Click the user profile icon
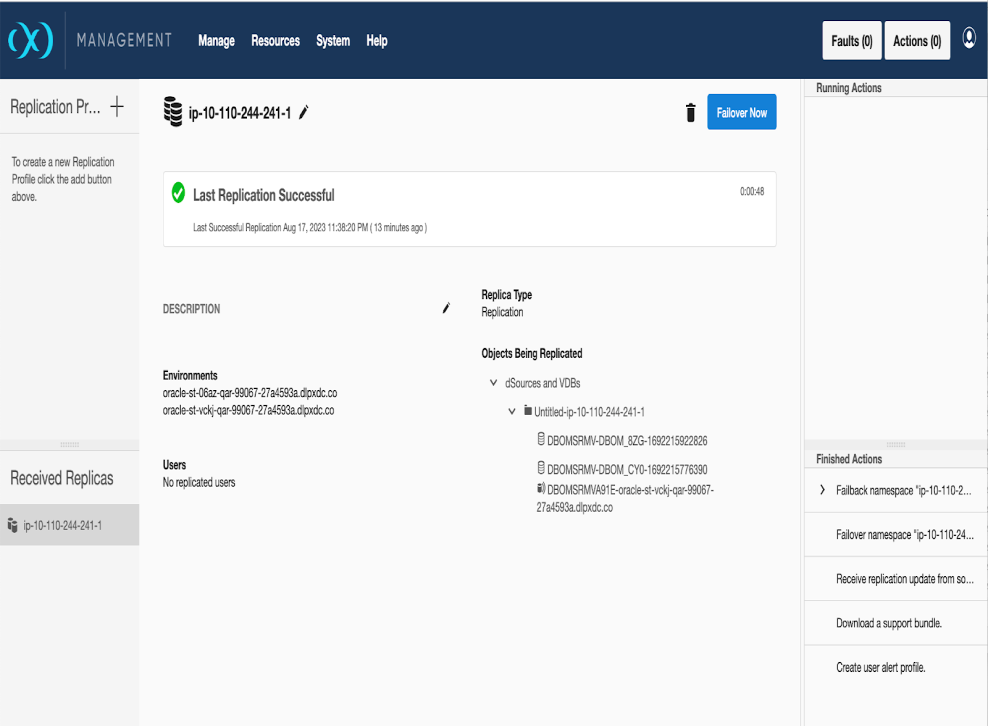This screenshot has width=988, height=726. coord(969,38)
